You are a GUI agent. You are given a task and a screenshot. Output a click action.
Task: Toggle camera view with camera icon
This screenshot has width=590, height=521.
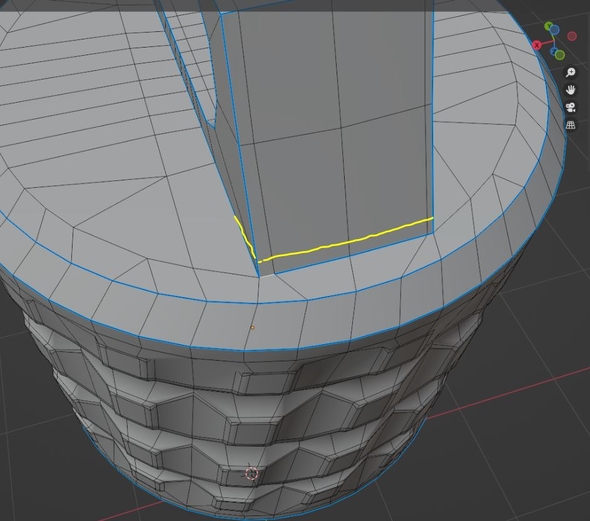pyautogui.click(x=571, y=107)
